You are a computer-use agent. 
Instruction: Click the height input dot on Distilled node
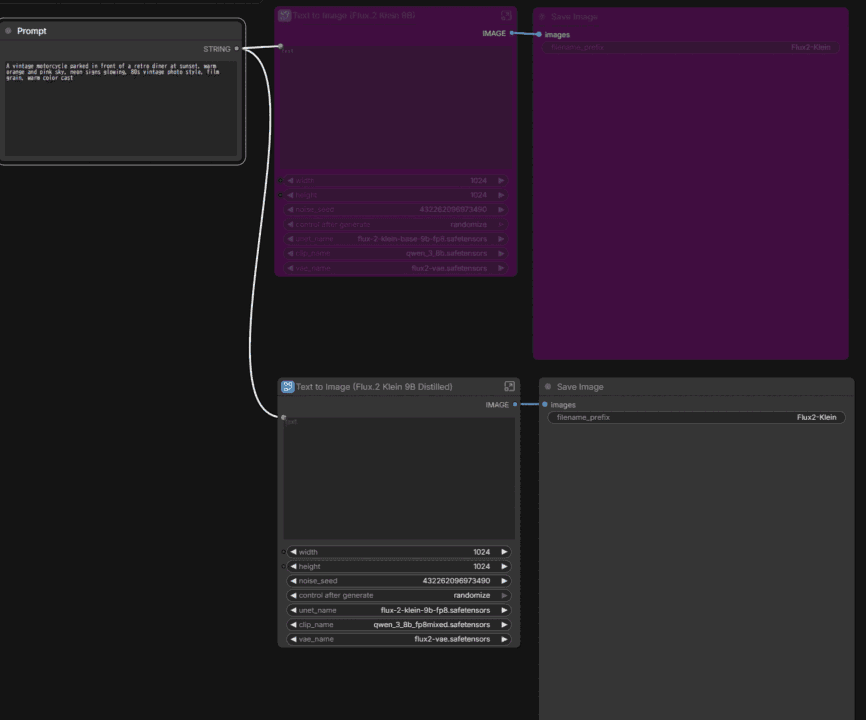click(283, 566)
